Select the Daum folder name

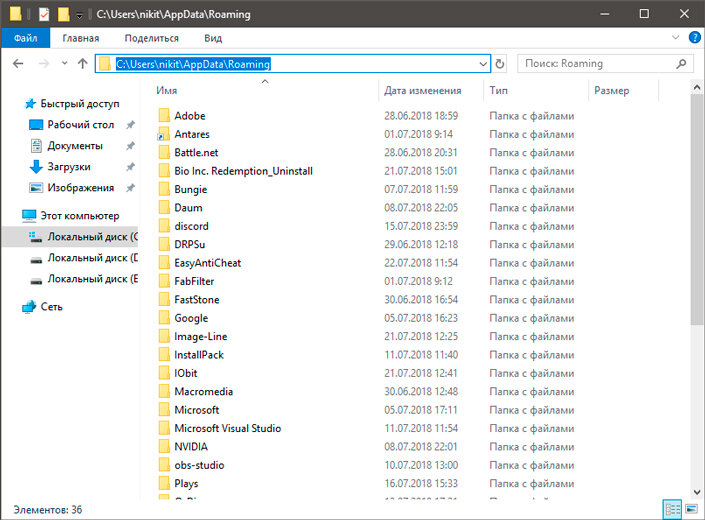[x=188, y=208]
